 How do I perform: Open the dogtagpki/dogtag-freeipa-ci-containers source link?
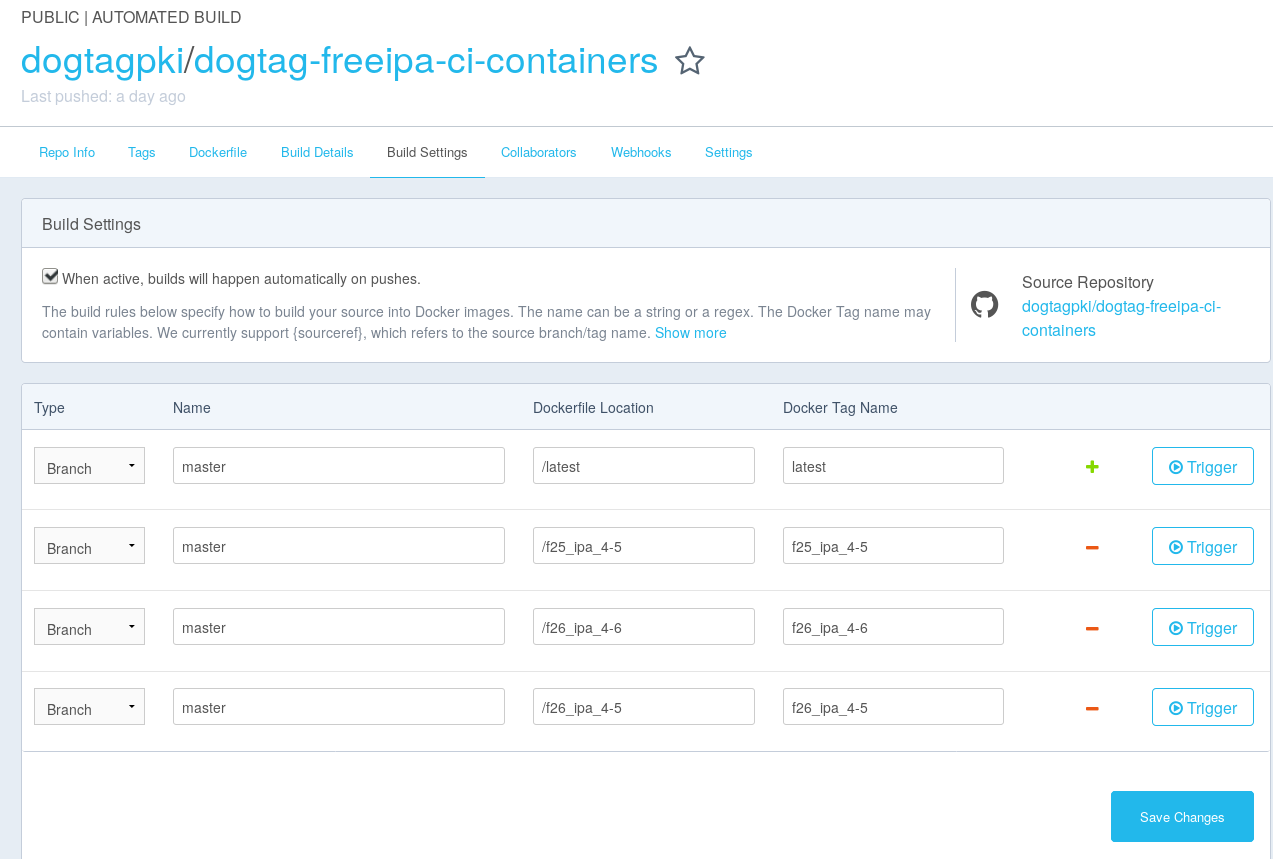coord(1119,318)
